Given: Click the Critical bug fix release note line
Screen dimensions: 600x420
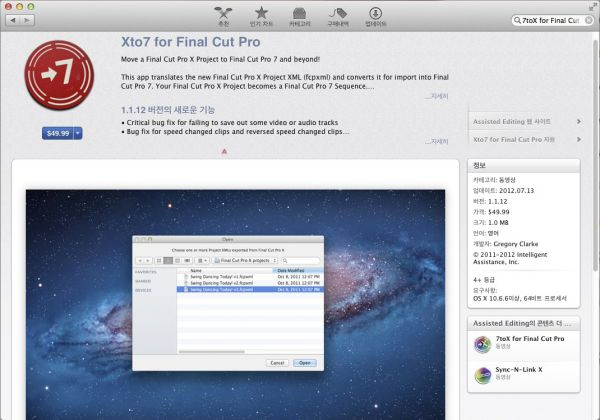Looking at the screenshot, I should 230,122.
